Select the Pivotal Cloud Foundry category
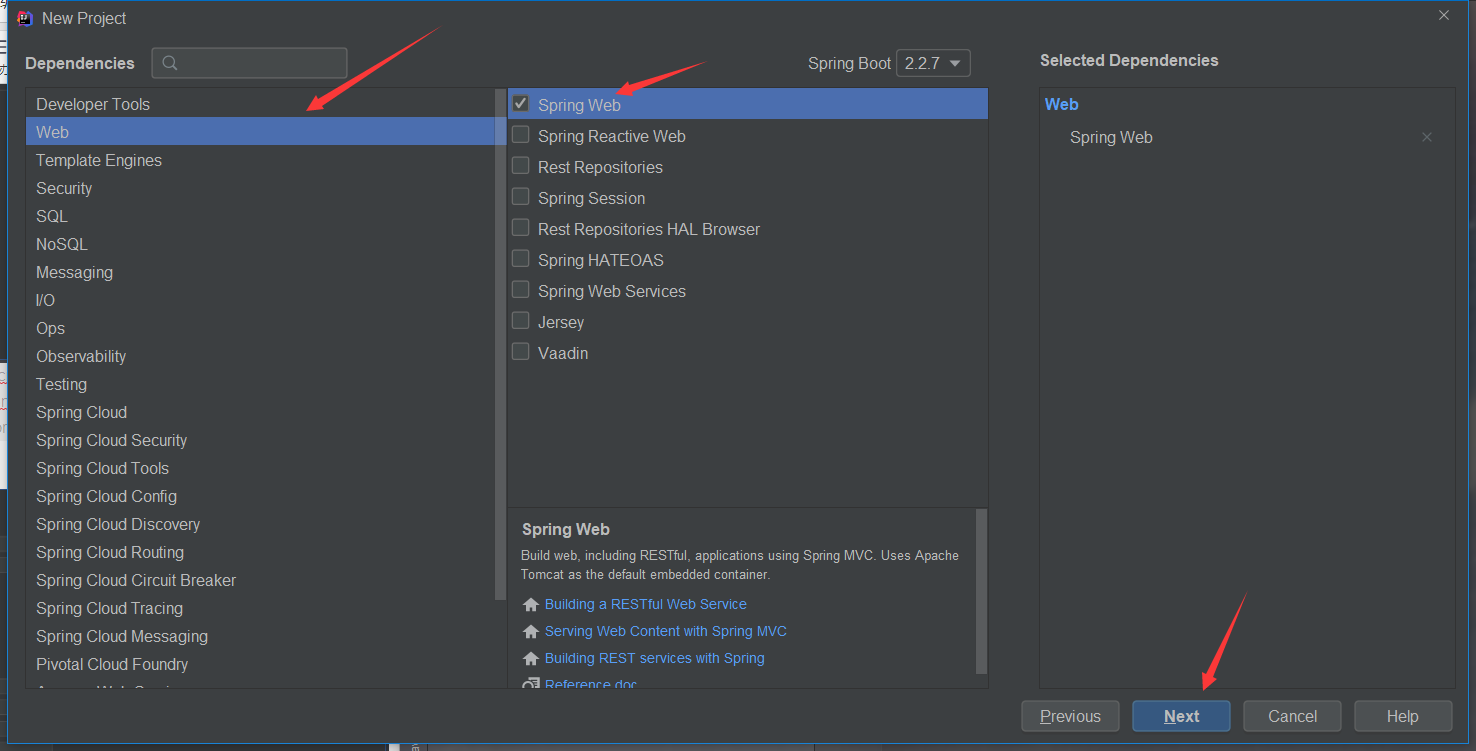The width and height of the screenshot is (1476, 751). (260, 664)
